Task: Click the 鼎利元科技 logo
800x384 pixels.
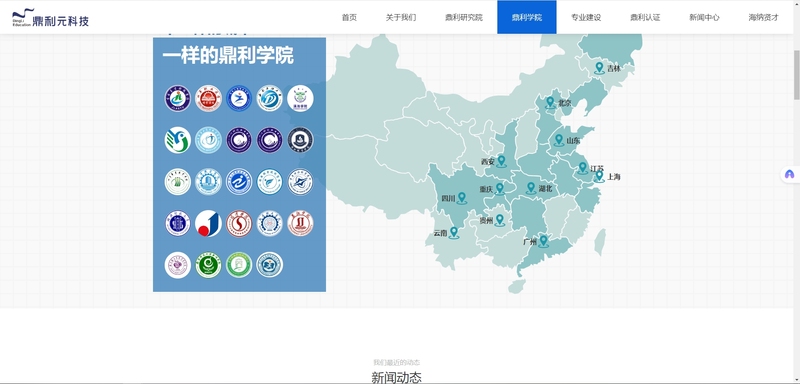Action: point(51,18)
